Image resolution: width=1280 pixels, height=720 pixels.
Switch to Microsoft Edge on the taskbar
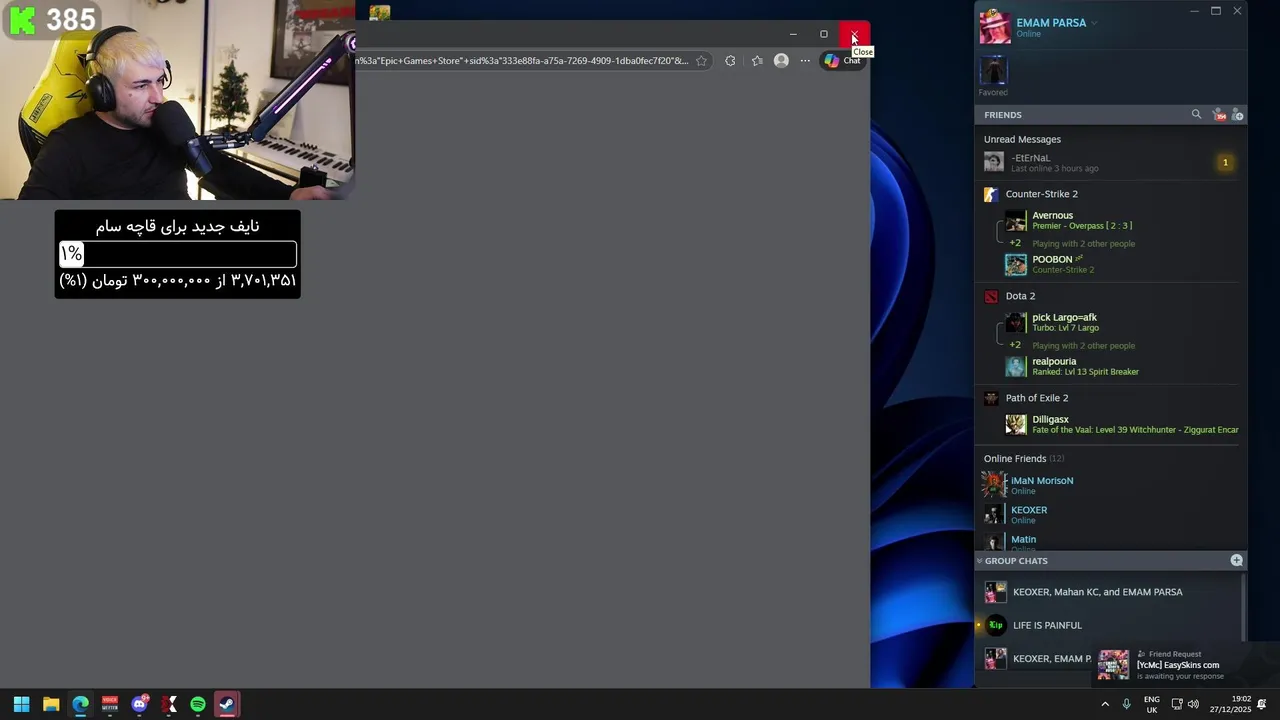(80, 704)
